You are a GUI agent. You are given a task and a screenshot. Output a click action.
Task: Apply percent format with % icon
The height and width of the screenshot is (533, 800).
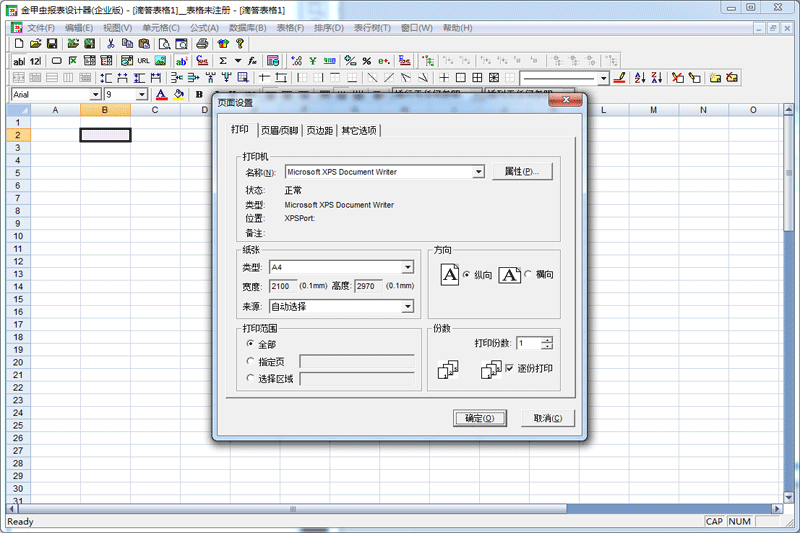pos(366,61)
